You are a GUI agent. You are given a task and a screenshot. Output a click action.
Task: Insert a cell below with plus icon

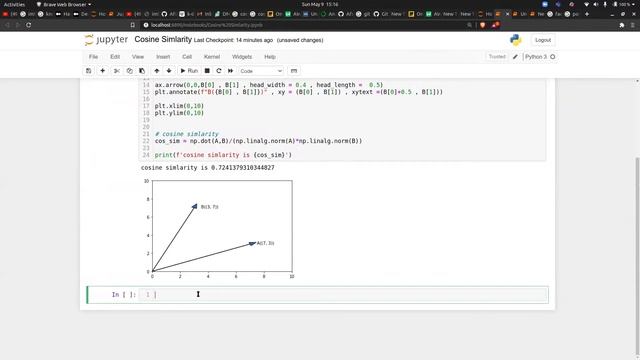(x=102, y=71)
